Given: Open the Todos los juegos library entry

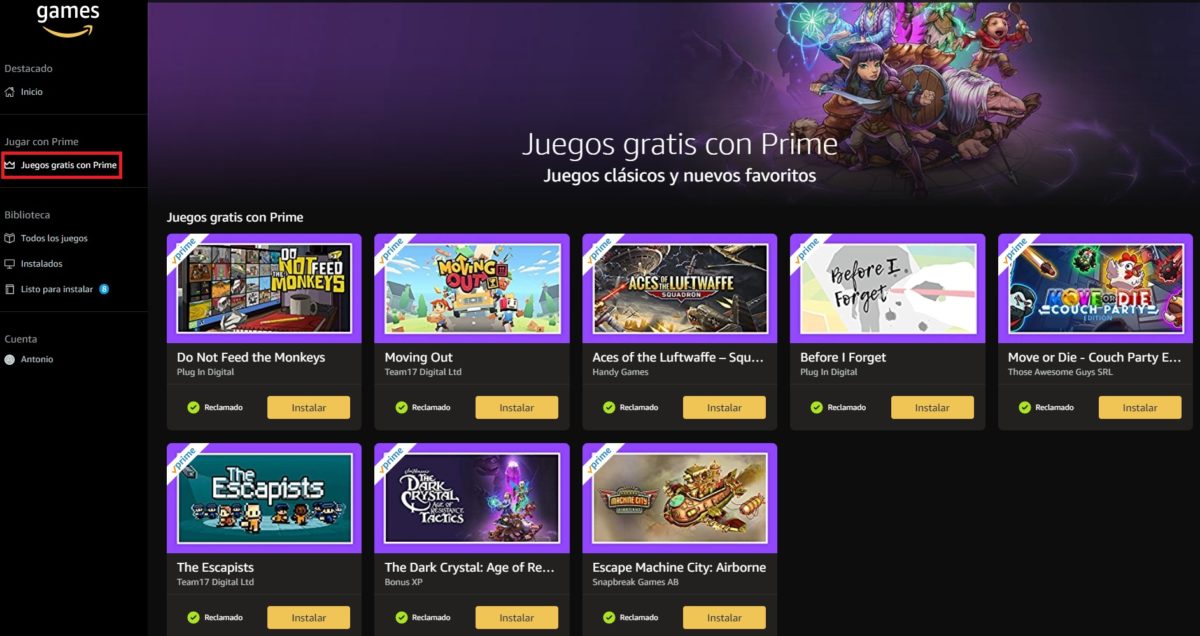Looking at the screenshot, I should [x=54, y=239].
